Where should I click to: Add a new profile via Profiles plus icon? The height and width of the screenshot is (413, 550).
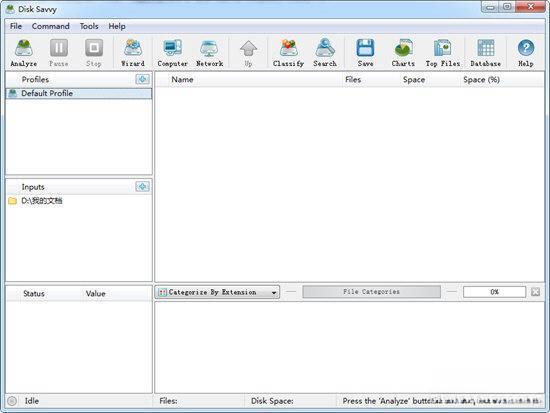click(142, 79)
